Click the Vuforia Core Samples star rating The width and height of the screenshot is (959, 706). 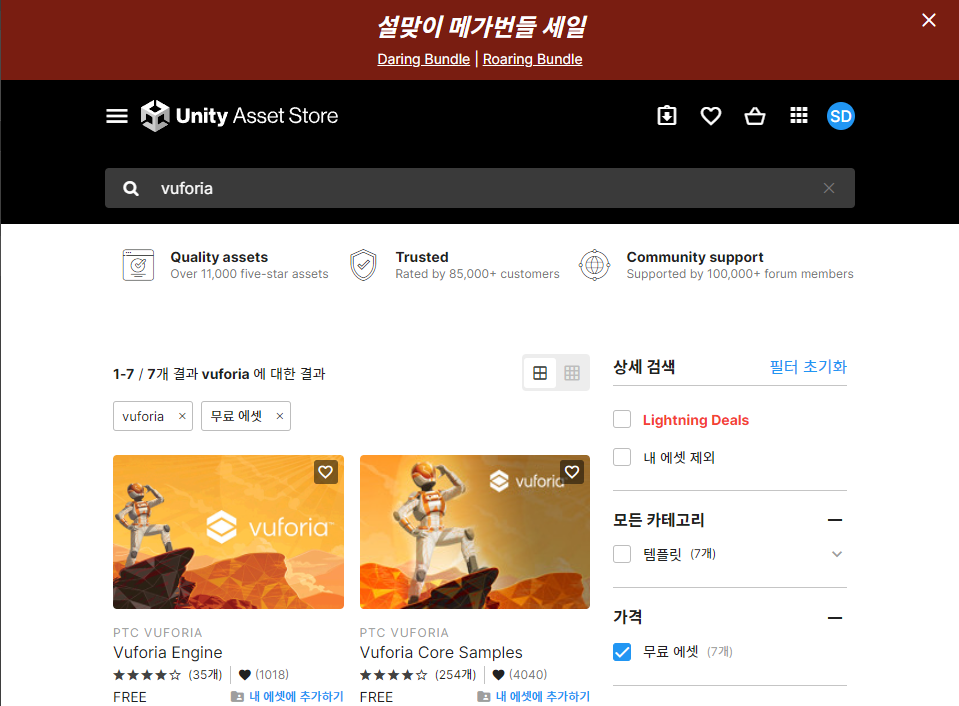pyautogui.click(x=393, y=675)
